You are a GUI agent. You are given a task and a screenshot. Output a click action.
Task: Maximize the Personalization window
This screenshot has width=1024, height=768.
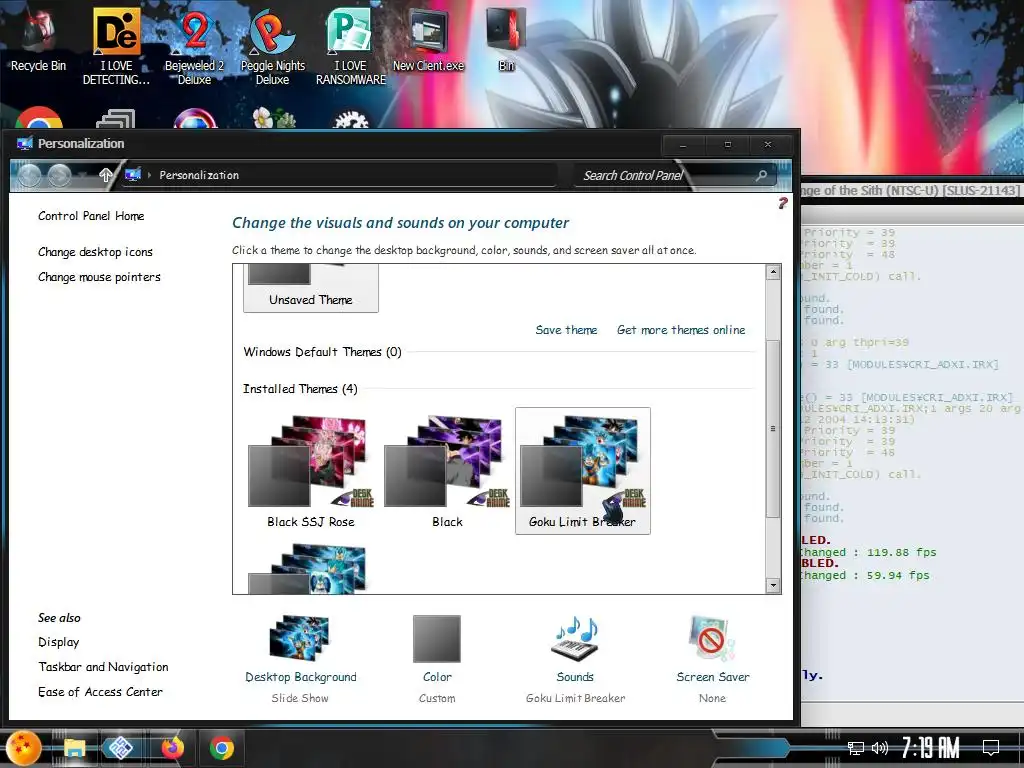728,144
